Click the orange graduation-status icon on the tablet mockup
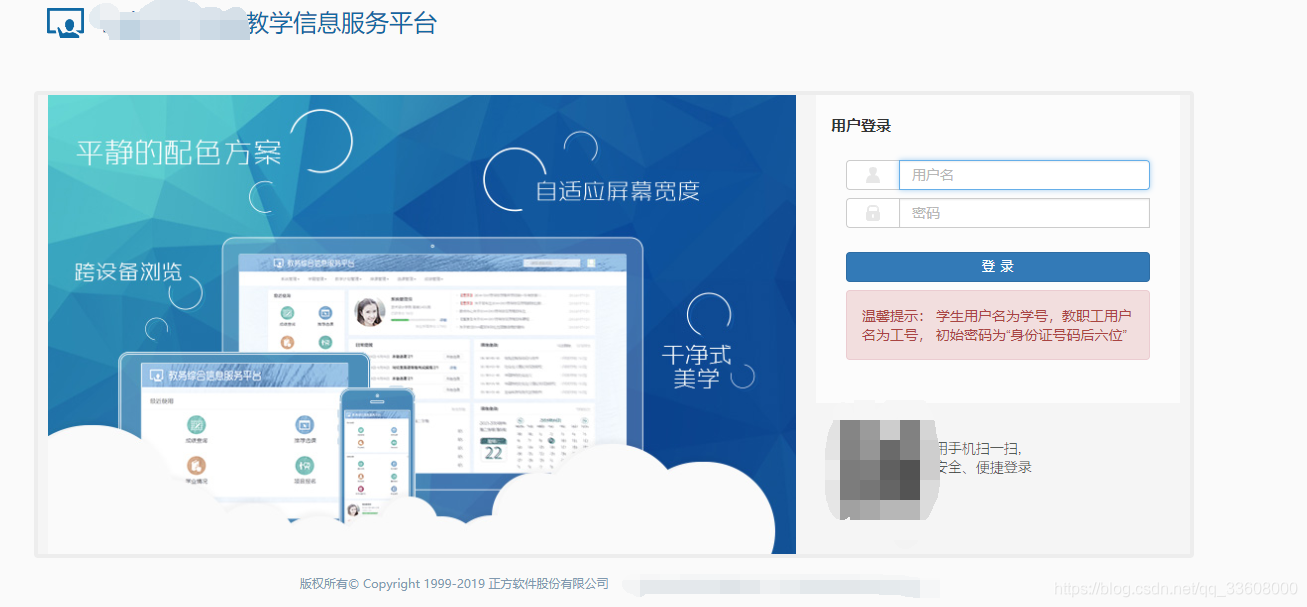Viewport: 1307px width, 607px height. [195, 467]
